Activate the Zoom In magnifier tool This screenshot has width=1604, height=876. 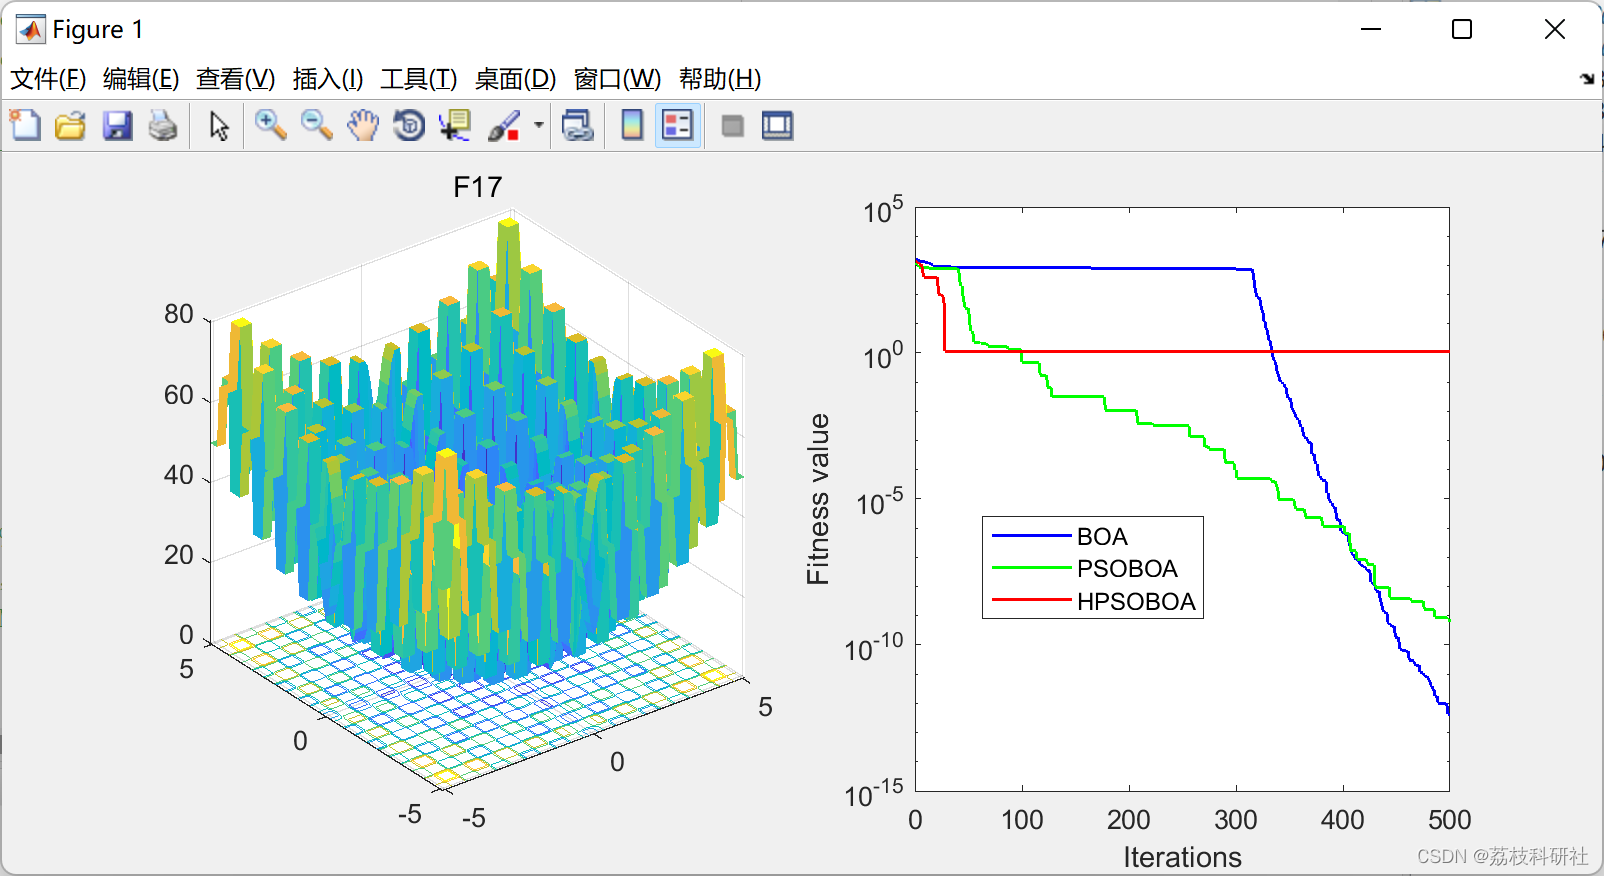click(270, 126)
